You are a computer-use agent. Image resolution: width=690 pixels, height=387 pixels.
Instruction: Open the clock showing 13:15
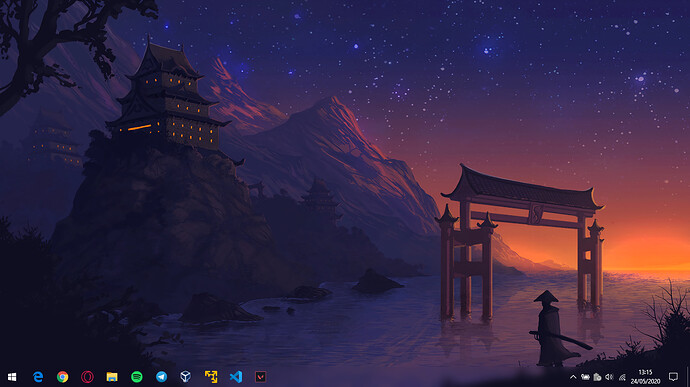click(x=645, y=377)
